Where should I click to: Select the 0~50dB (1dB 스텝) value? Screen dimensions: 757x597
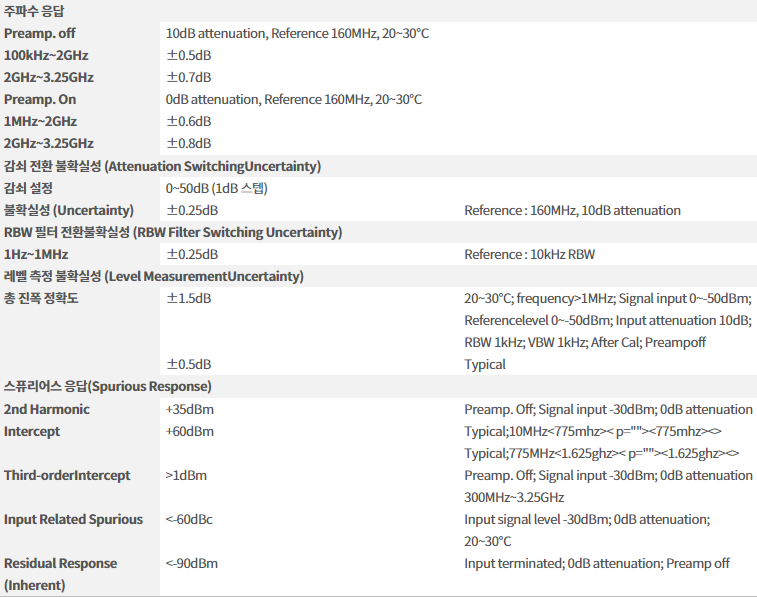click(217, 188)
